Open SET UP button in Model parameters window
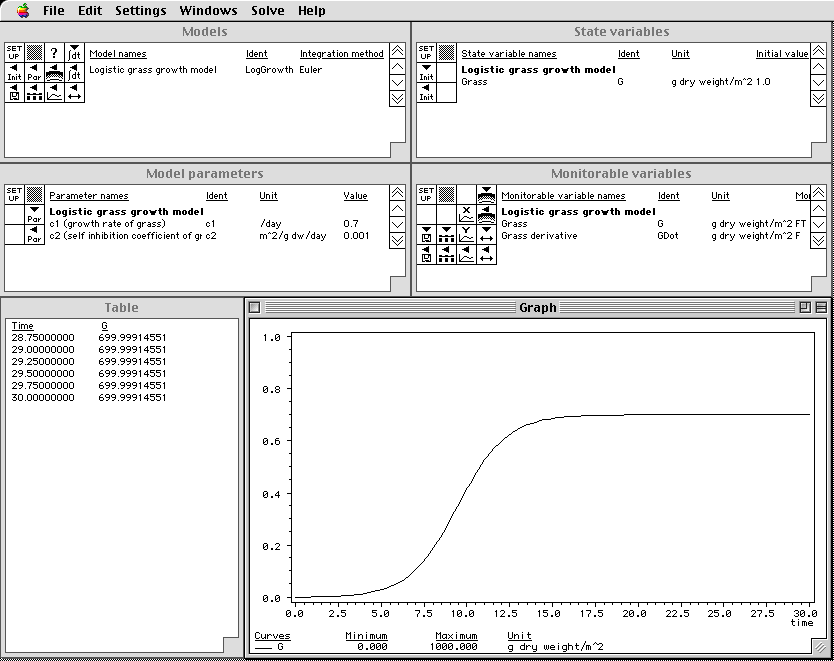834x661 pixels. (x=14, y=195)
